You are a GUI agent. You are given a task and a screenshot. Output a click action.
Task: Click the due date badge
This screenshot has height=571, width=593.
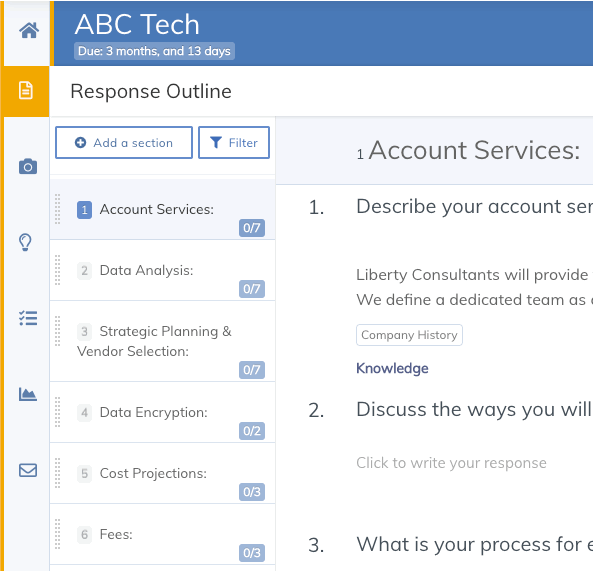tap(154, 51)
